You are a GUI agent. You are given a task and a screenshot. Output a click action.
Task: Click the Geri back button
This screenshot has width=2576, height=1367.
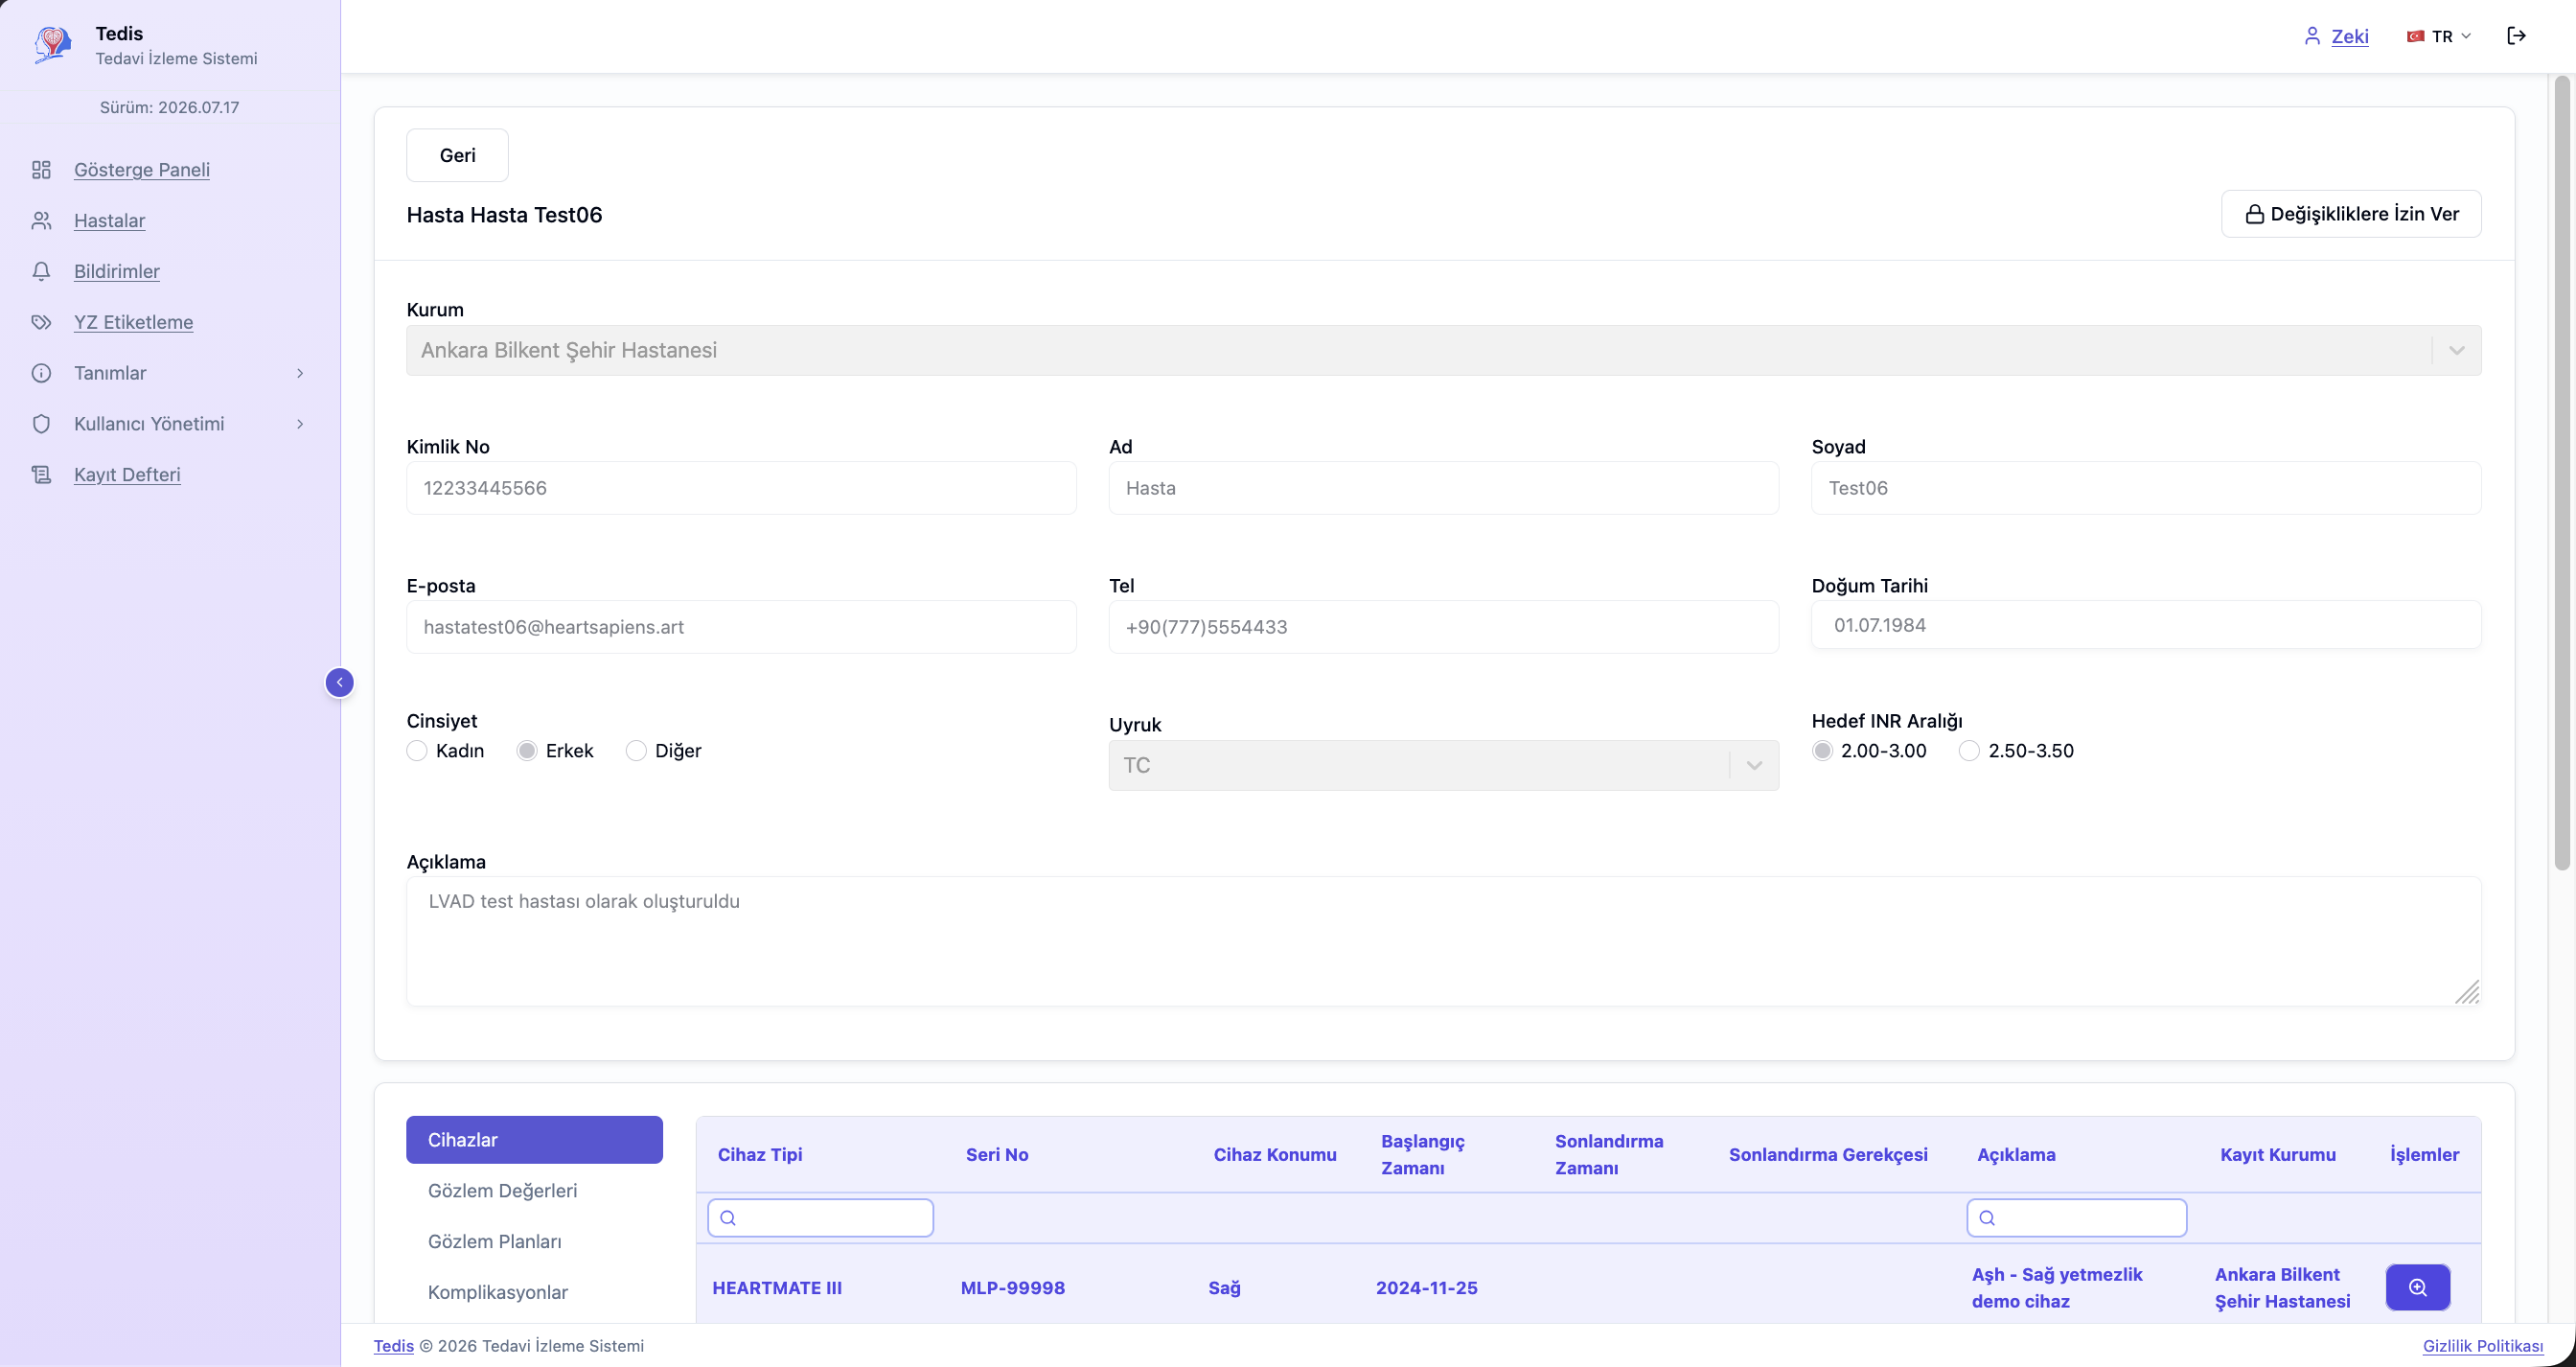click(457, 155)
